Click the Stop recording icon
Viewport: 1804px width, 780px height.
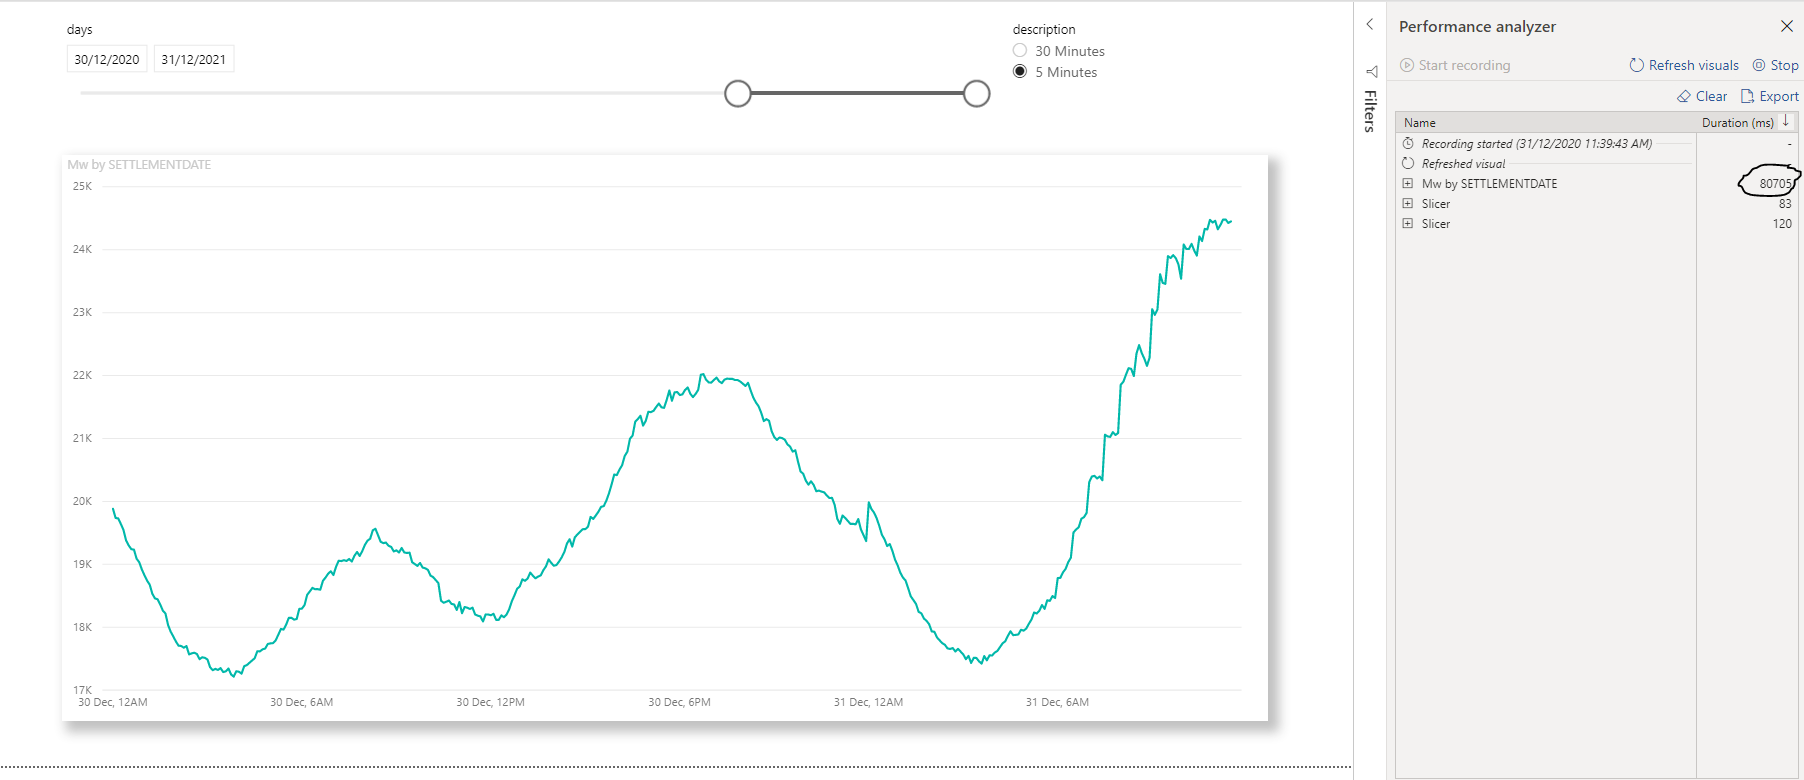(x=1759, y=65)
